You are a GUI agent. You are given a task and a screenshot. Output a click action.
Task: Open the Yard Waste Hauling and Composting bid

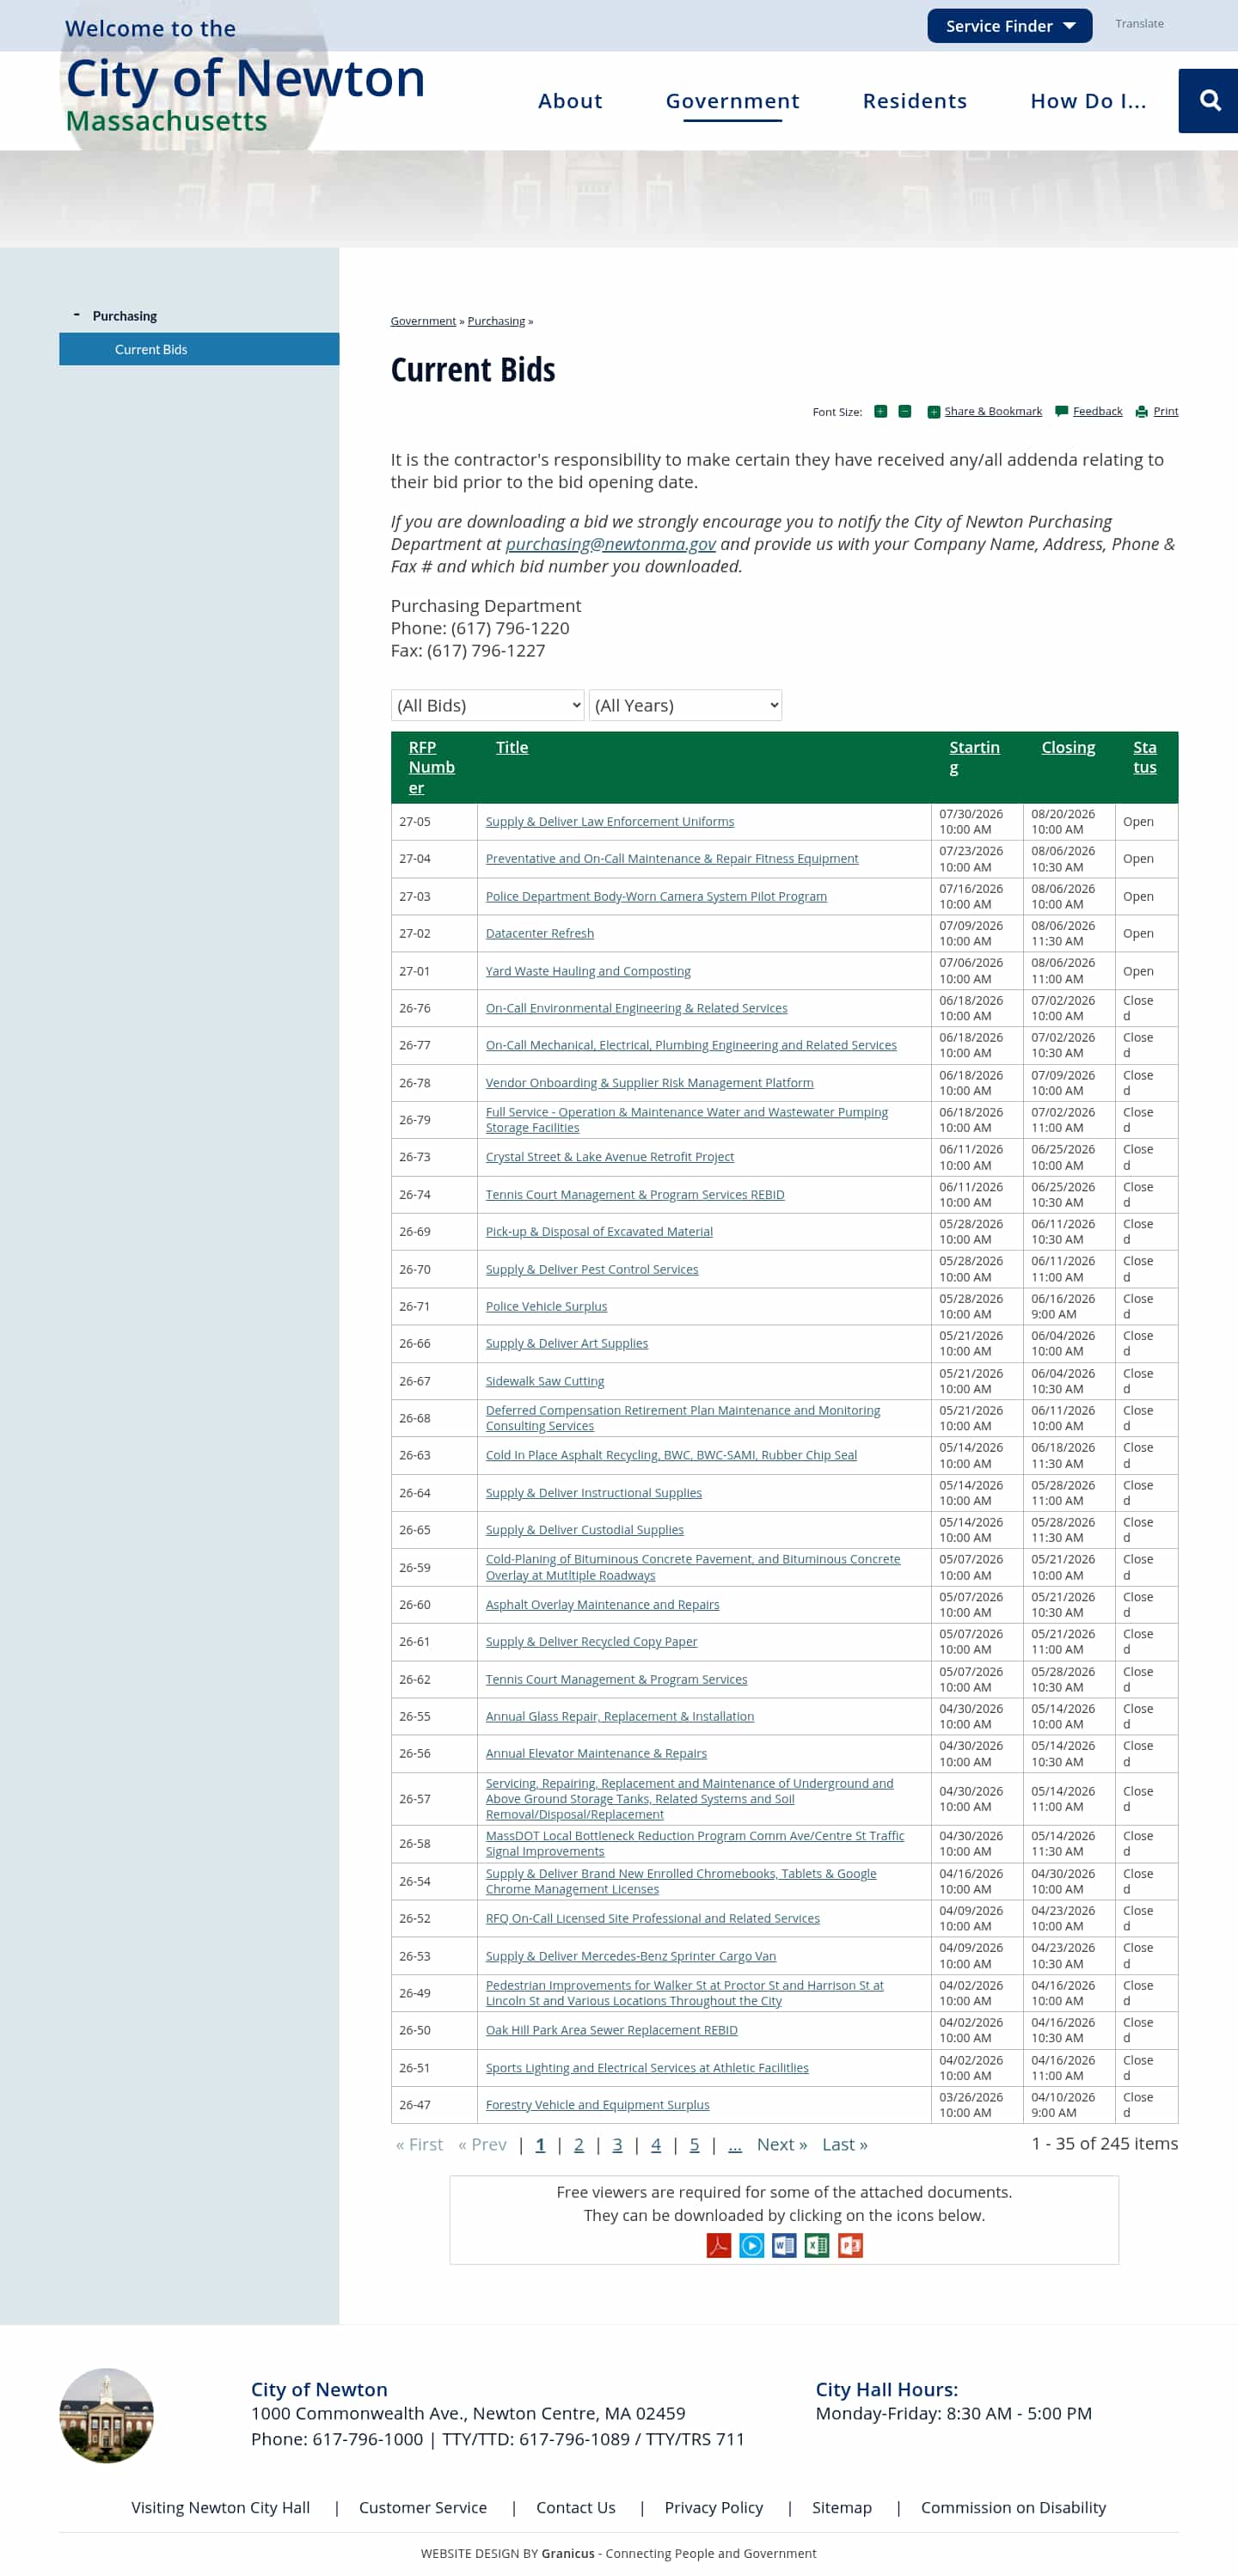[x=588, y=971]
